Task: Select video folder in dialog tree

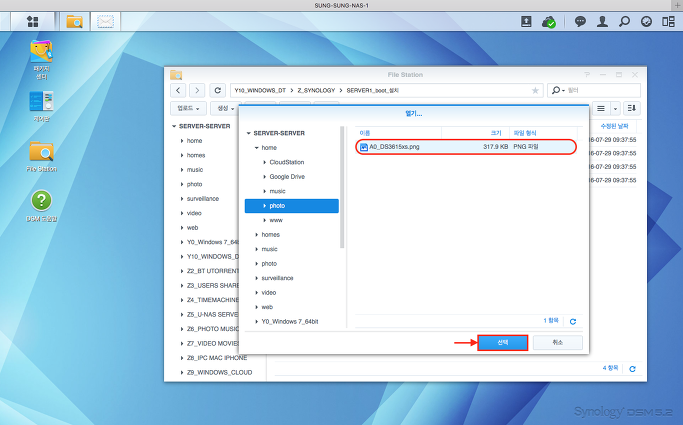Action: point(269,293)
